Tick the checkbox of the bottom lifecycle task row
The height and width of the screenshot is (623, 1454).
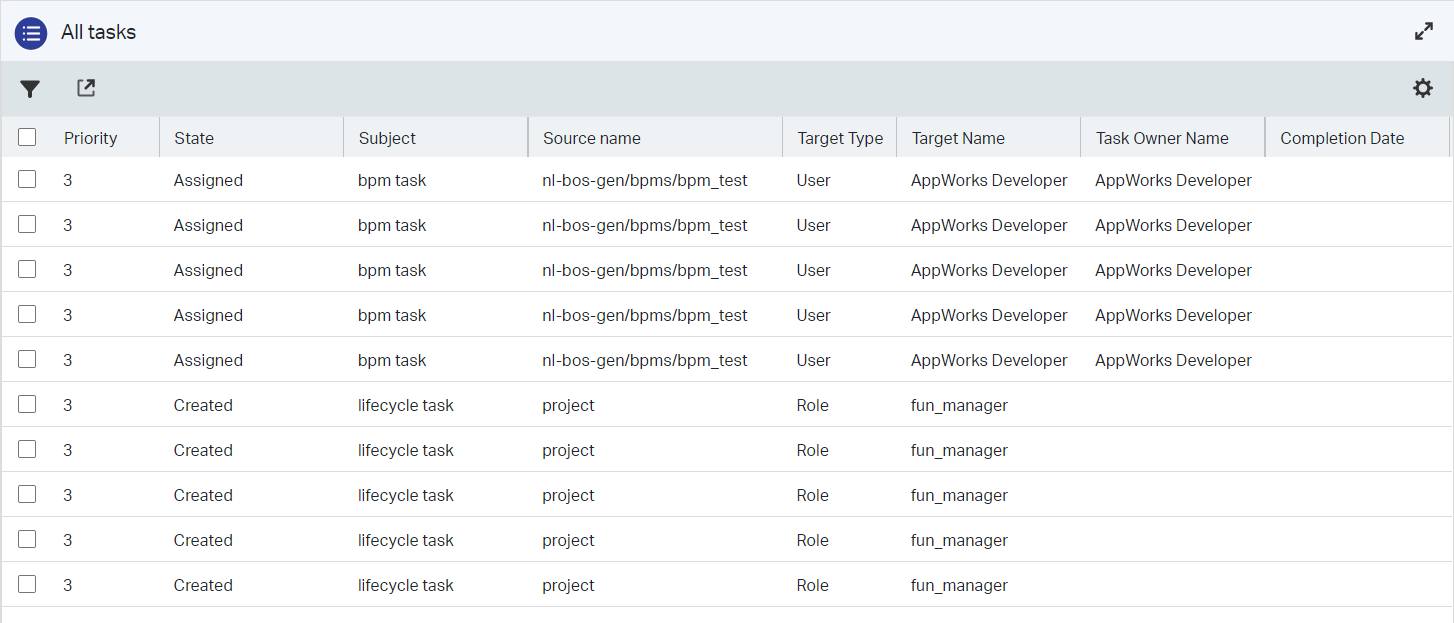click(x=27, y=584)
